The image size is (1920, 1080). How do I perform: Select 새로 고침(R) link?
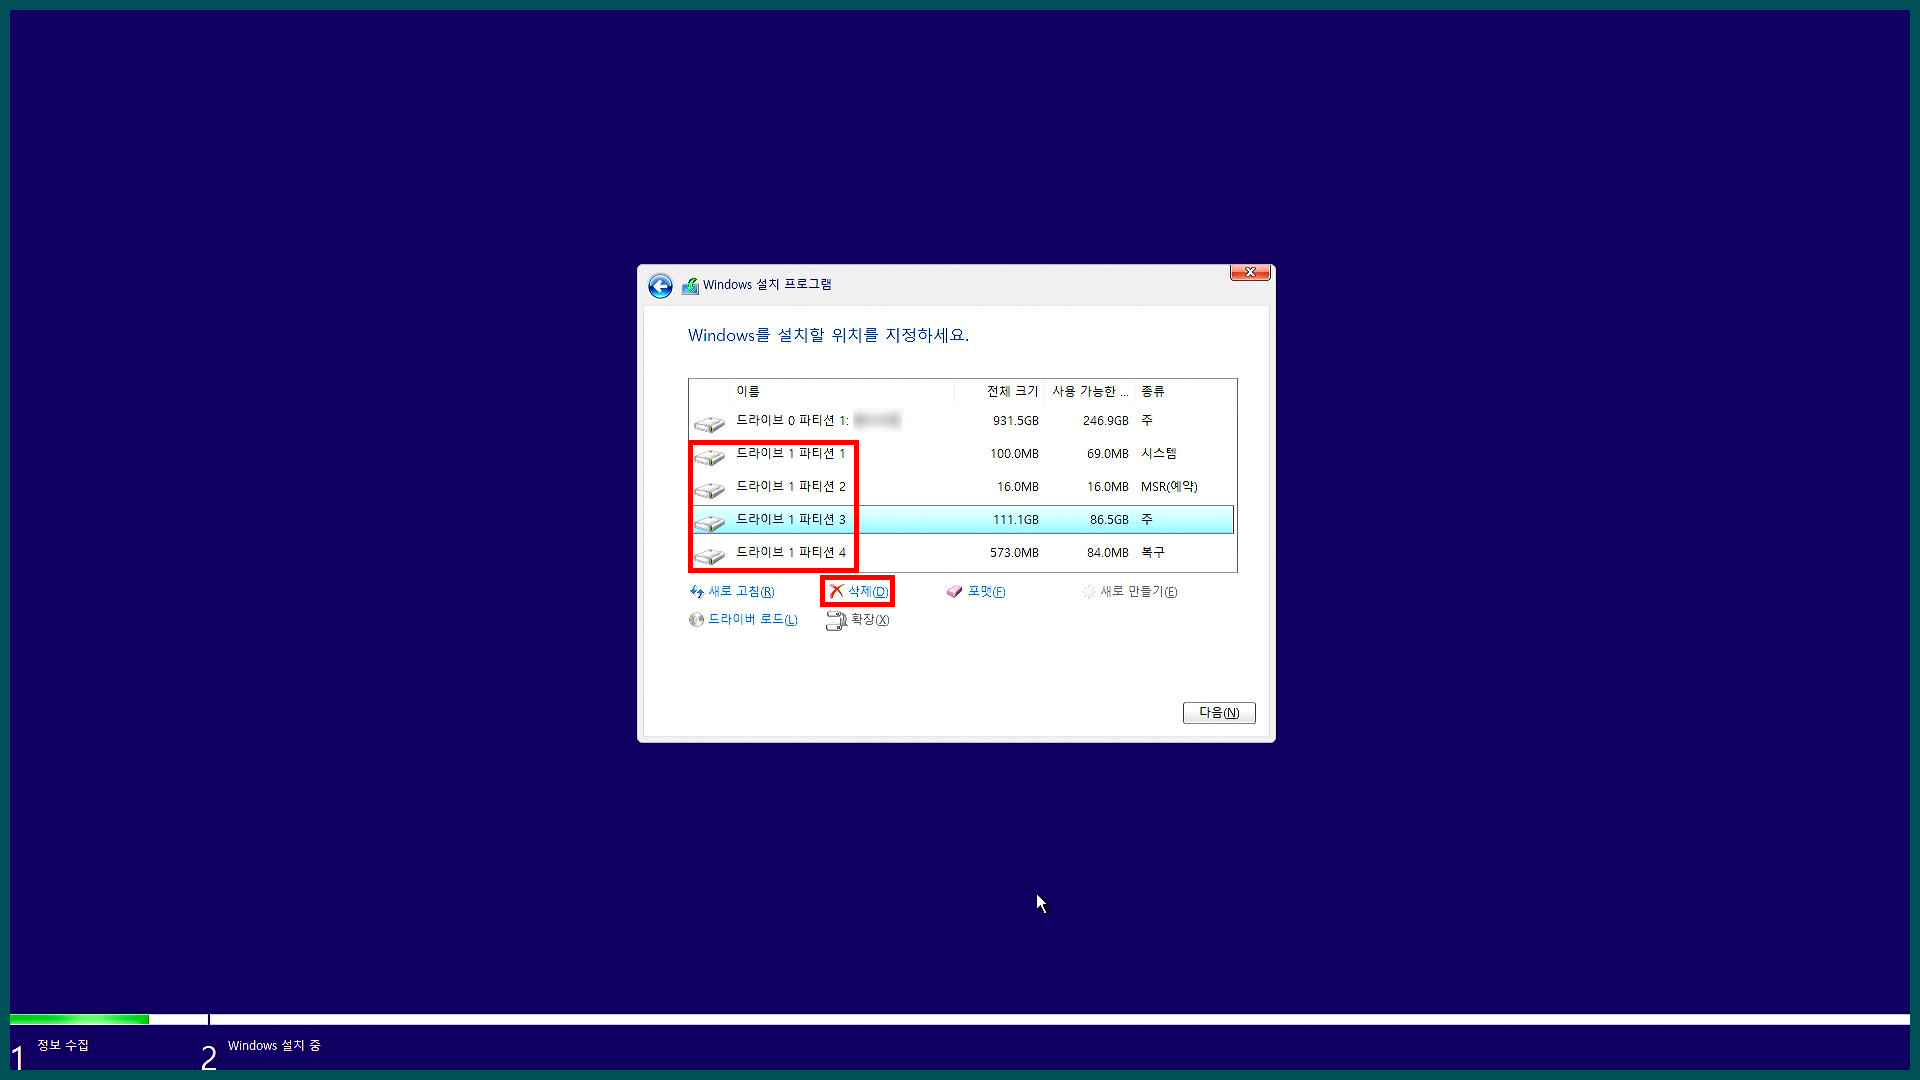741,592
